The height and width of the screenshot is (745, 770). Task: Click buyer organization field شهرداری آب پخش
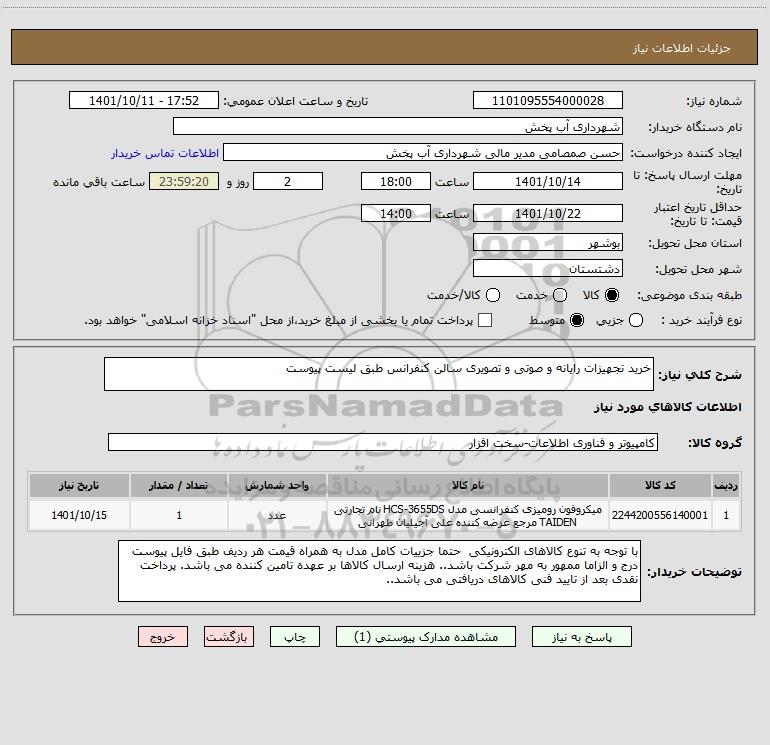pyautogui.click(x=398, y=126)
